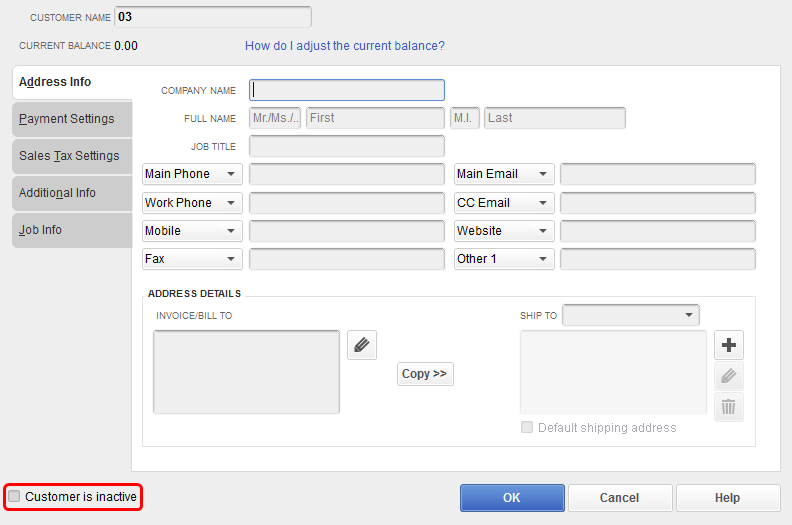Open the Main Email type dropdown
Viewport: 792px width, 525px height.
coord(504,174)
